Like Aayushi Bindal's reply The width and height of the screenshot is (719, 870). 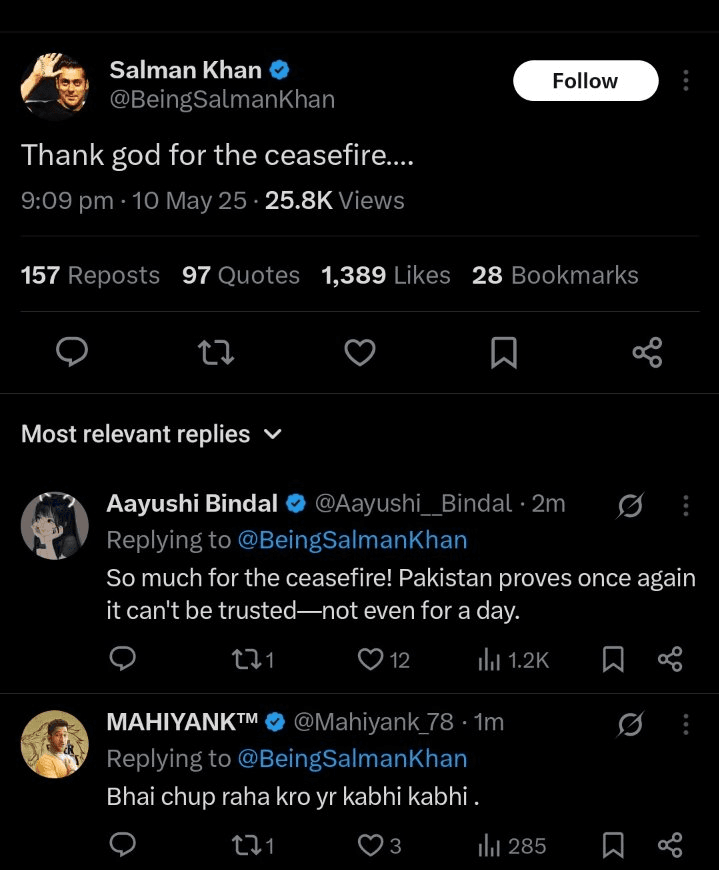coord(371,659)
